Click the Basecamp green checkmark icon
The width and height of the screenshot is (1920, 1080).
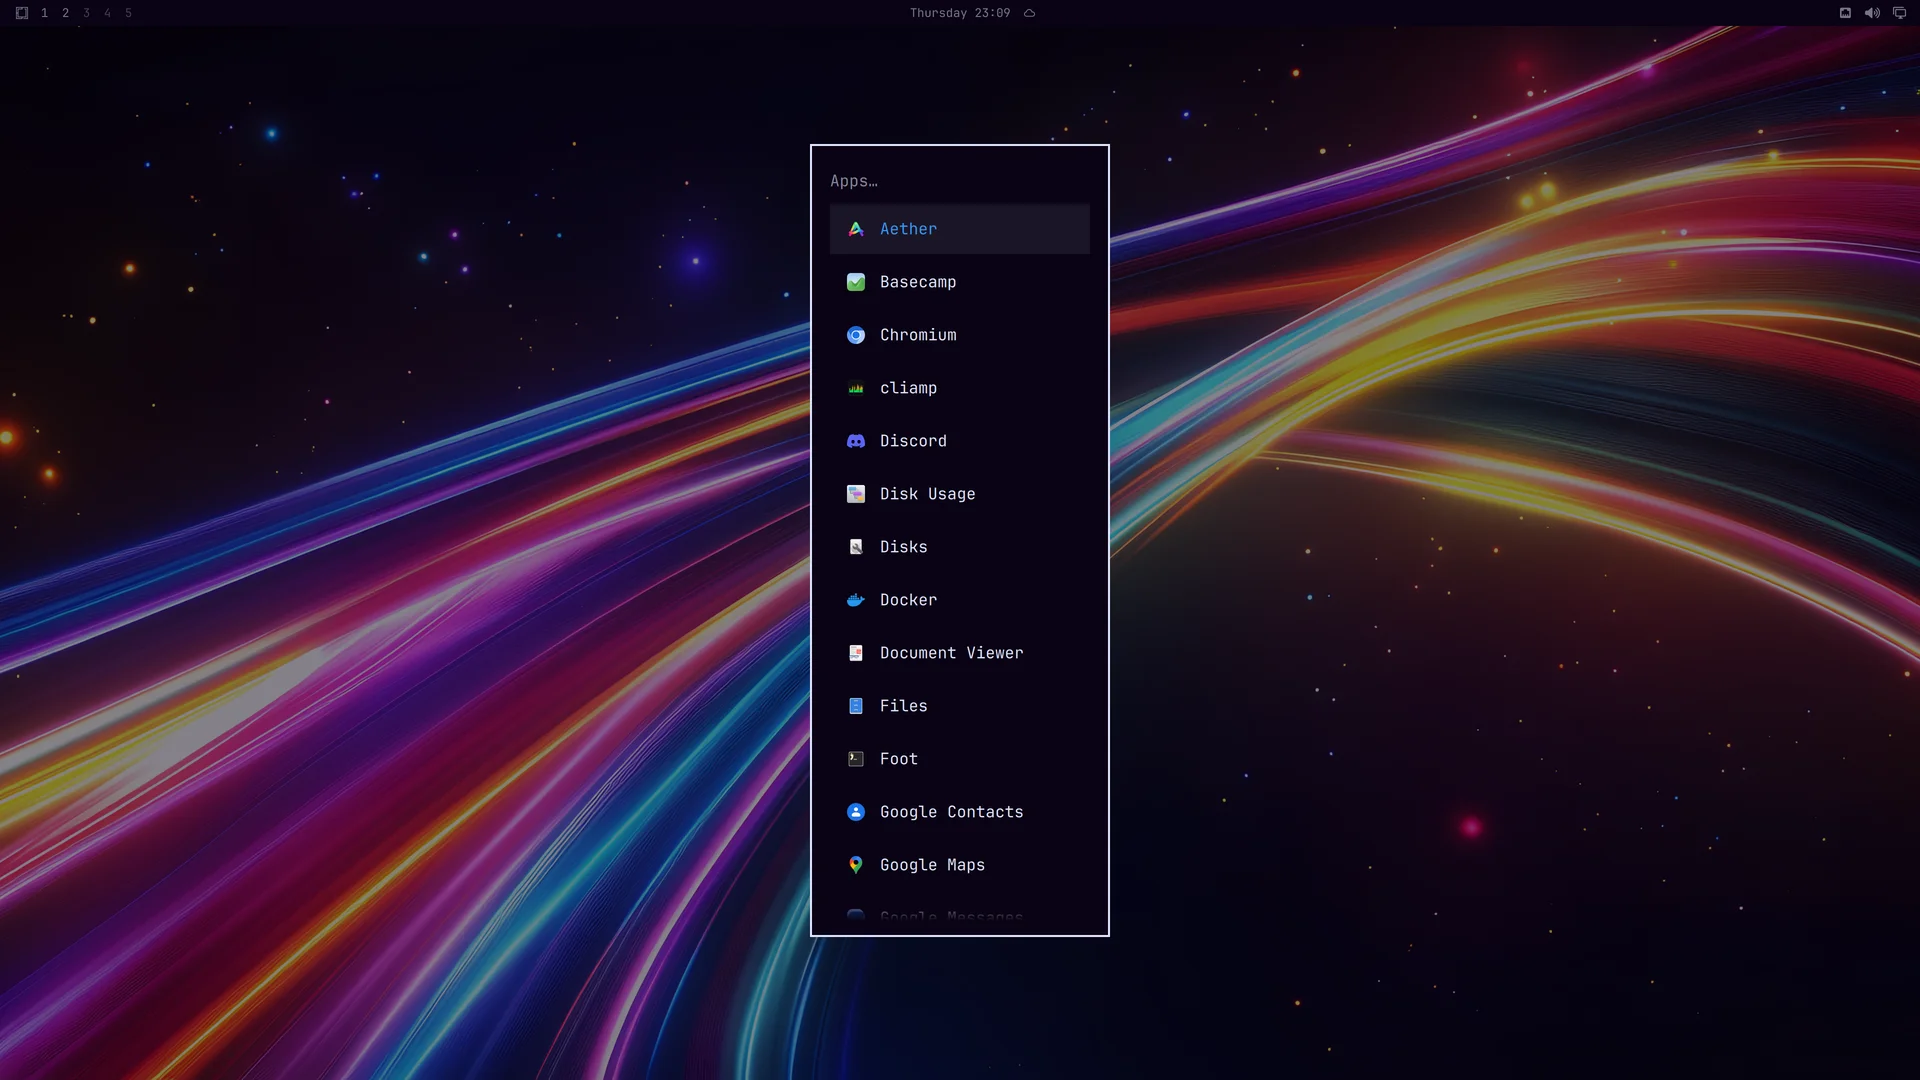click(856, 282)
